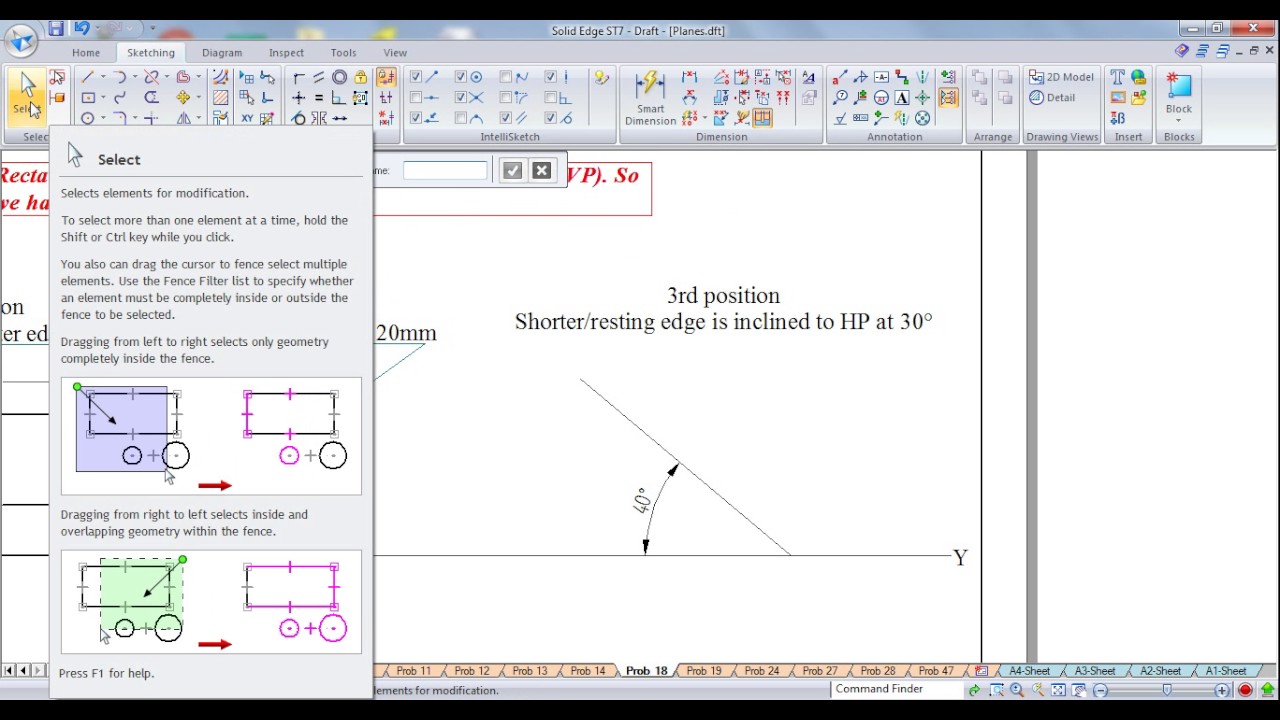Viewport: 1280px width, 720px height.
Task: Open the Block dropdown in Blocks group
Action: [1179, 121]
